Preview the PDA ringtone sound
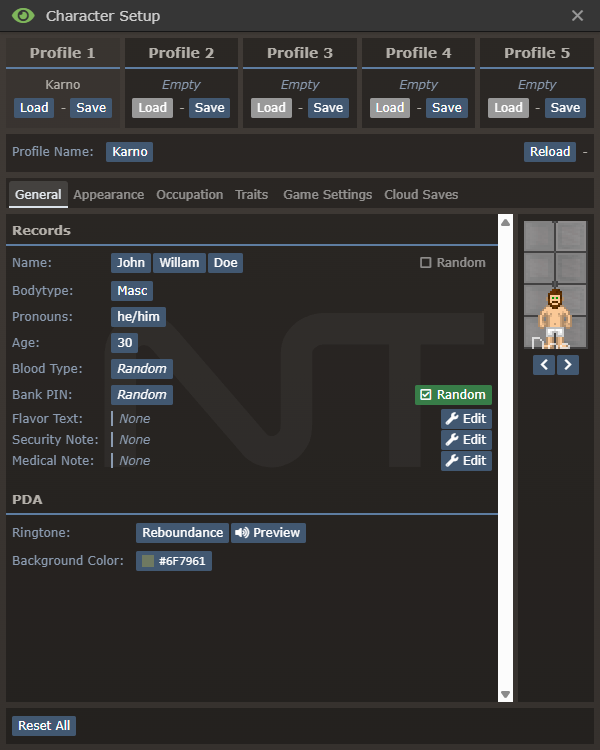Viewport: 600px width, 750px height. 268,533
